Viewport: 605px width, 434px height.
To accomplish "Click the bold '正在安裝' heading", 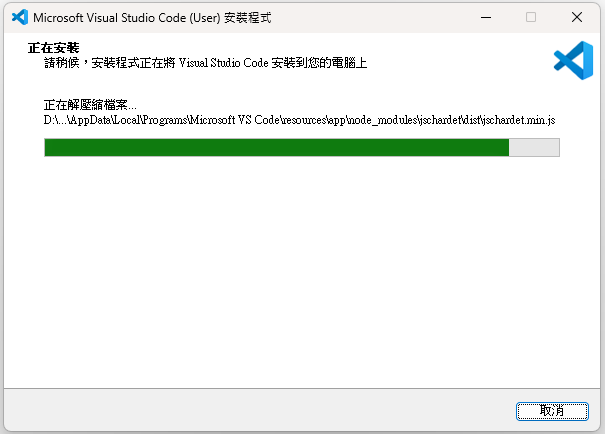I will (54, 48).
